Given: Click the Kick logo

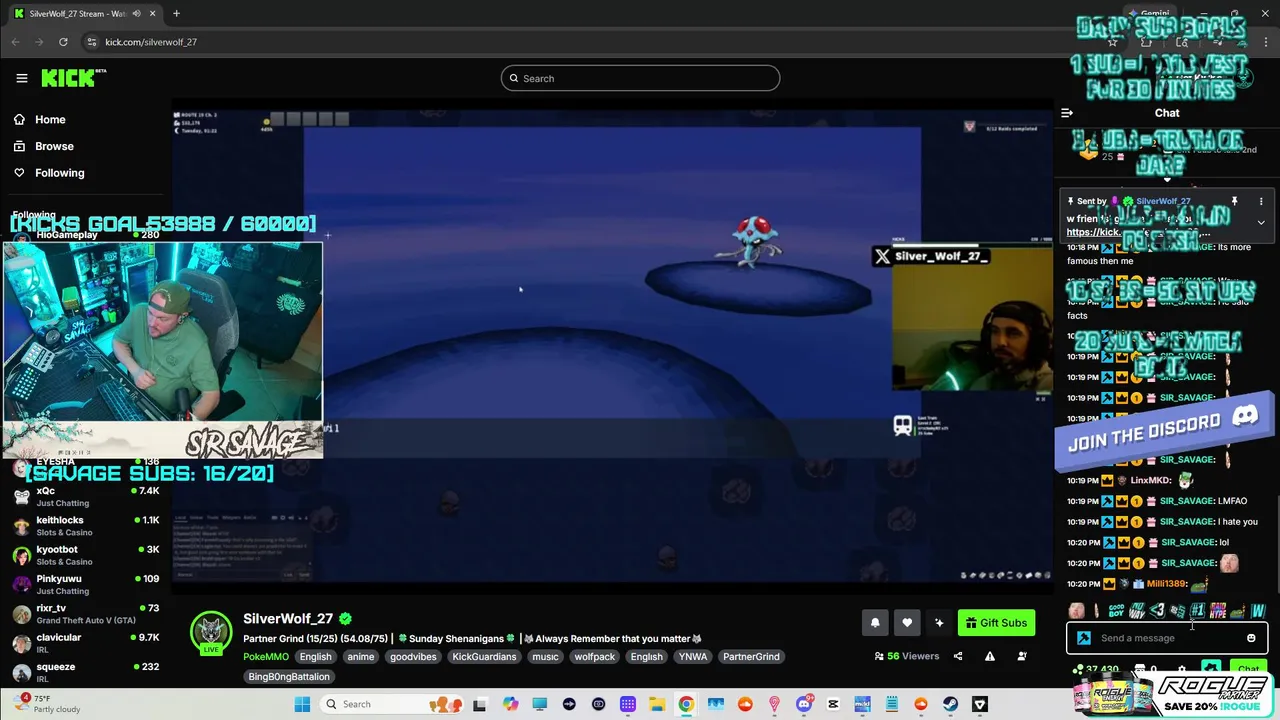Looking at the screenshot, I should pos(73,78).
